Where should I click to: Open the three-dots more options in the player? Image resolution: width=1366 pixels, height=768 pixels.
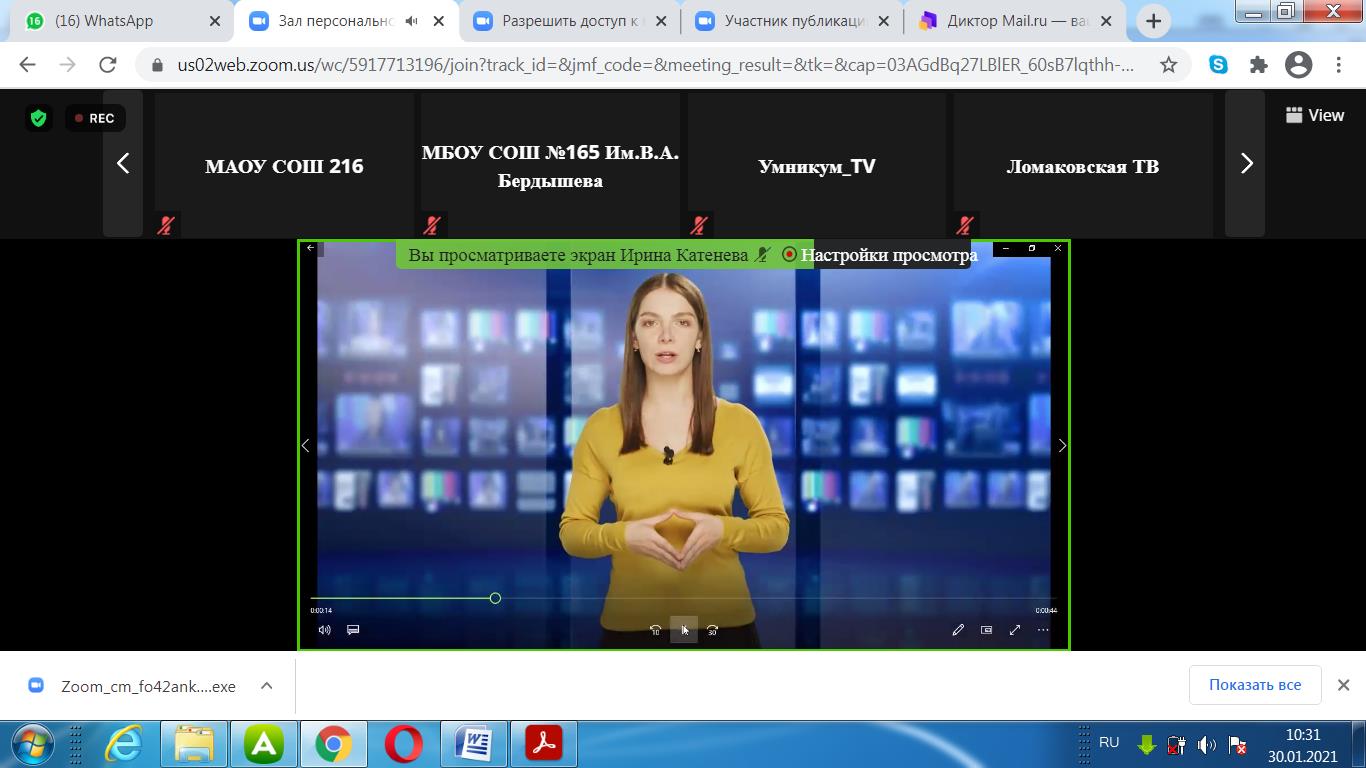(1043, 630)
